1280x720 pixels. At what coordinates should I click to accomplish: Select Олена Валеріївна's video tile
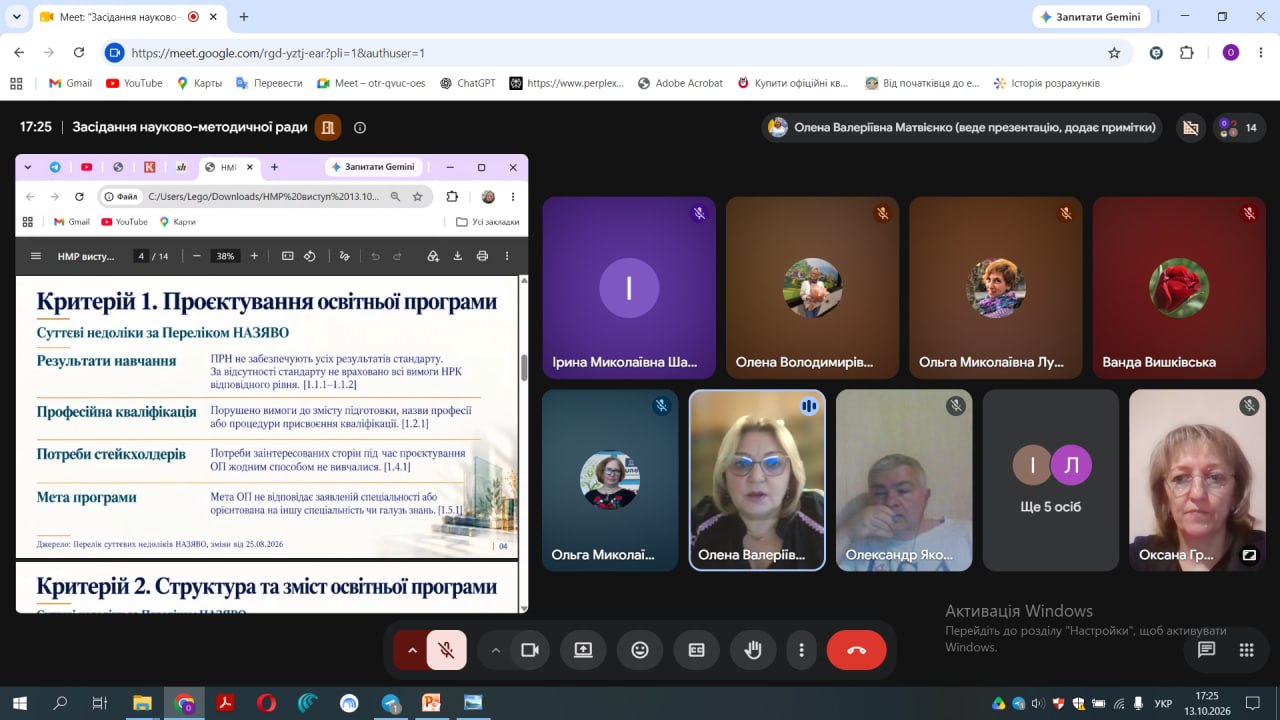tap(757, 480)
